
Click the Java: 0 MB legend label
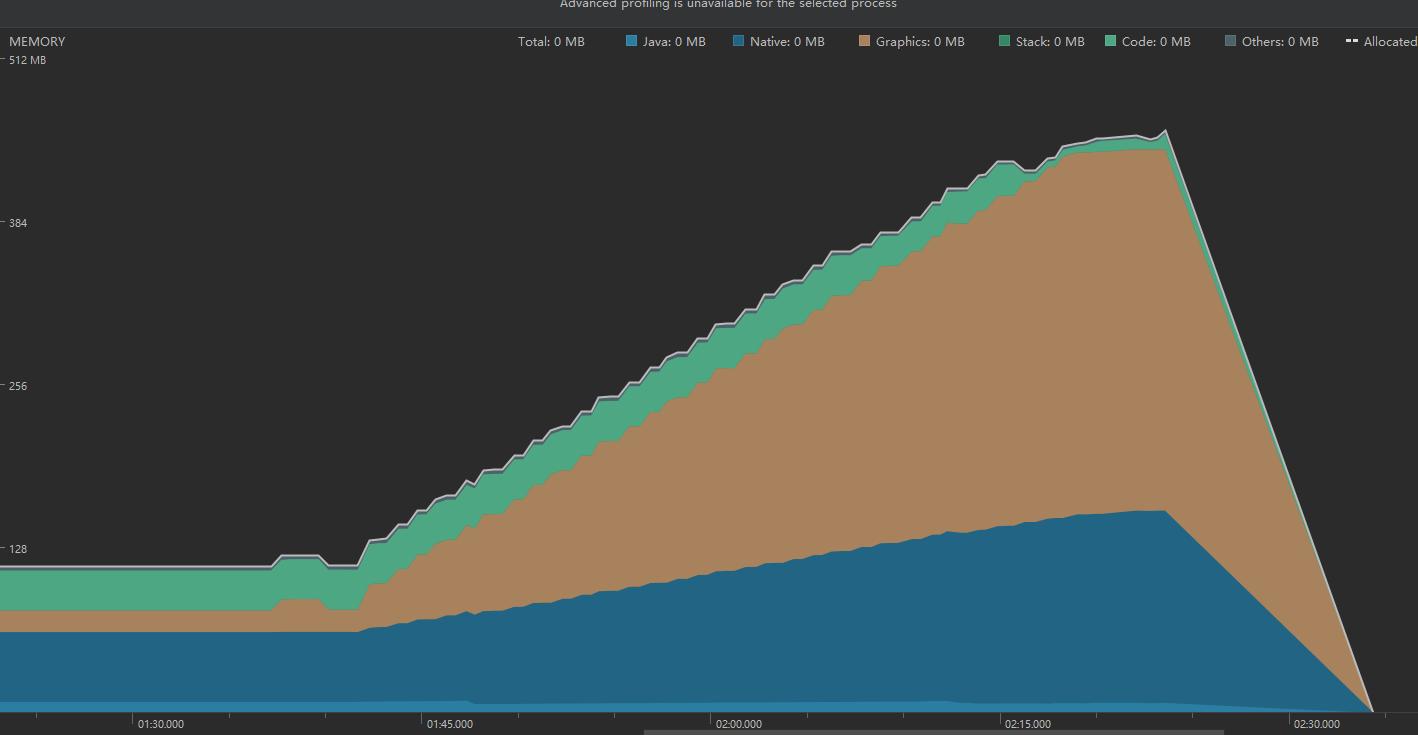(x=674, y=42)
